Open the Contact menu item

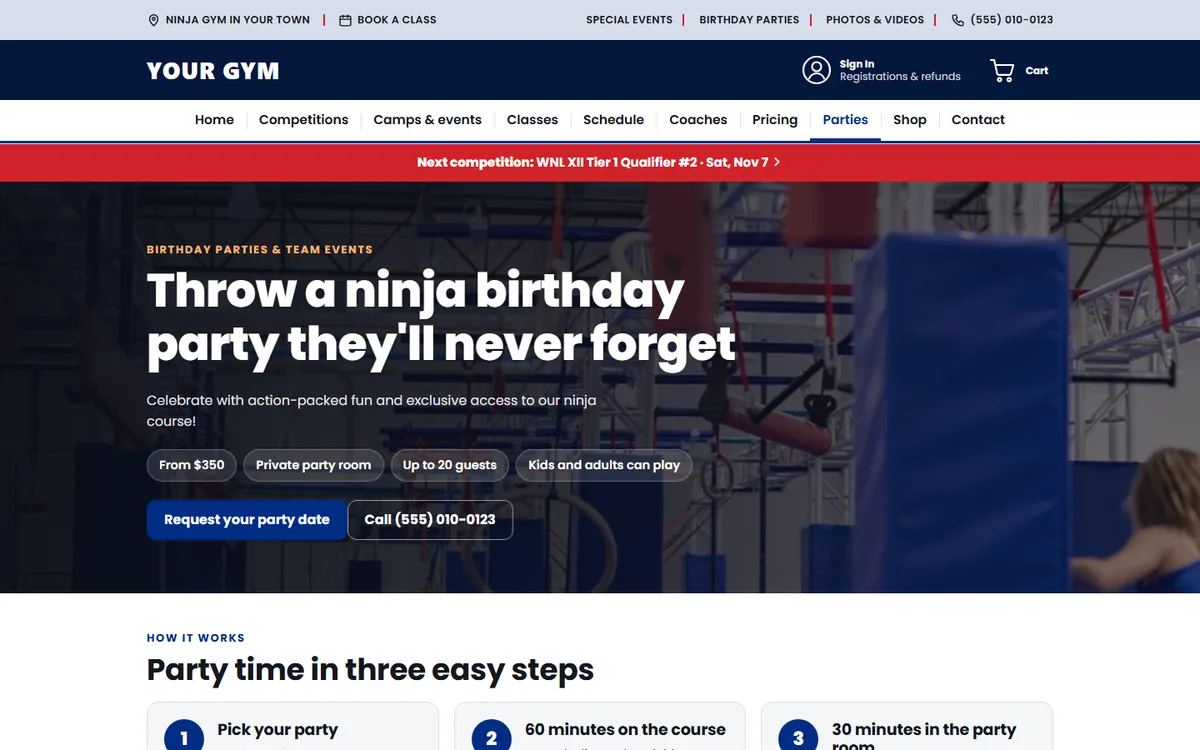coord(978,120)
